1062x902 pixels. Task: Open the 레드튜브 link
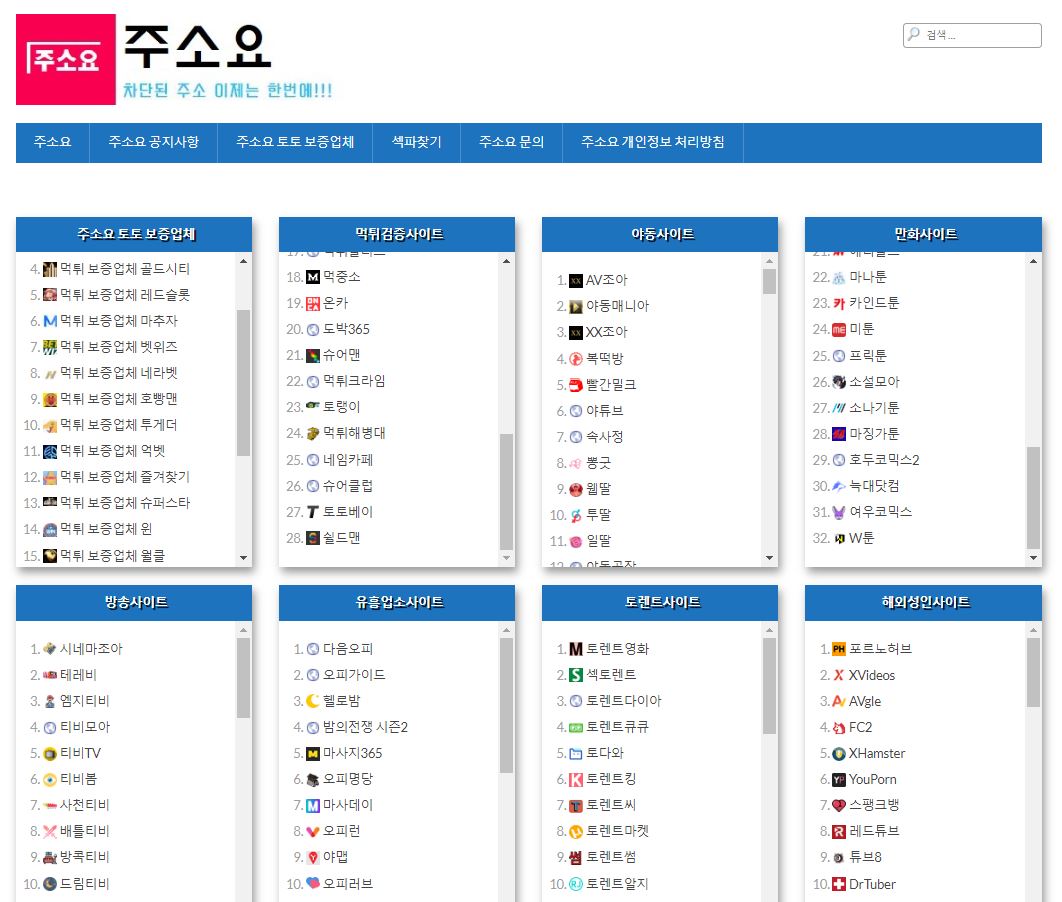[874, 832]
